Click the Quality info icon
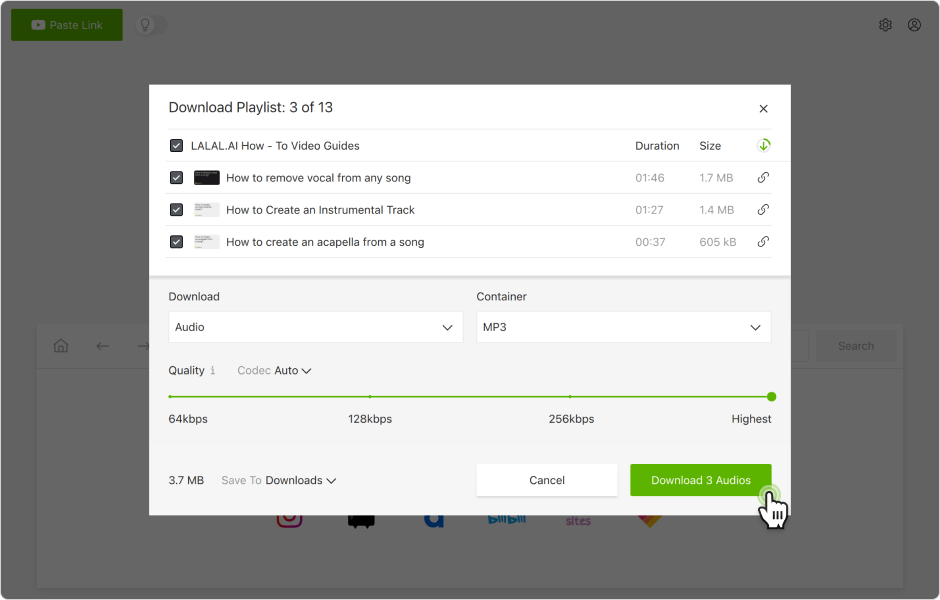 point(212,370)
